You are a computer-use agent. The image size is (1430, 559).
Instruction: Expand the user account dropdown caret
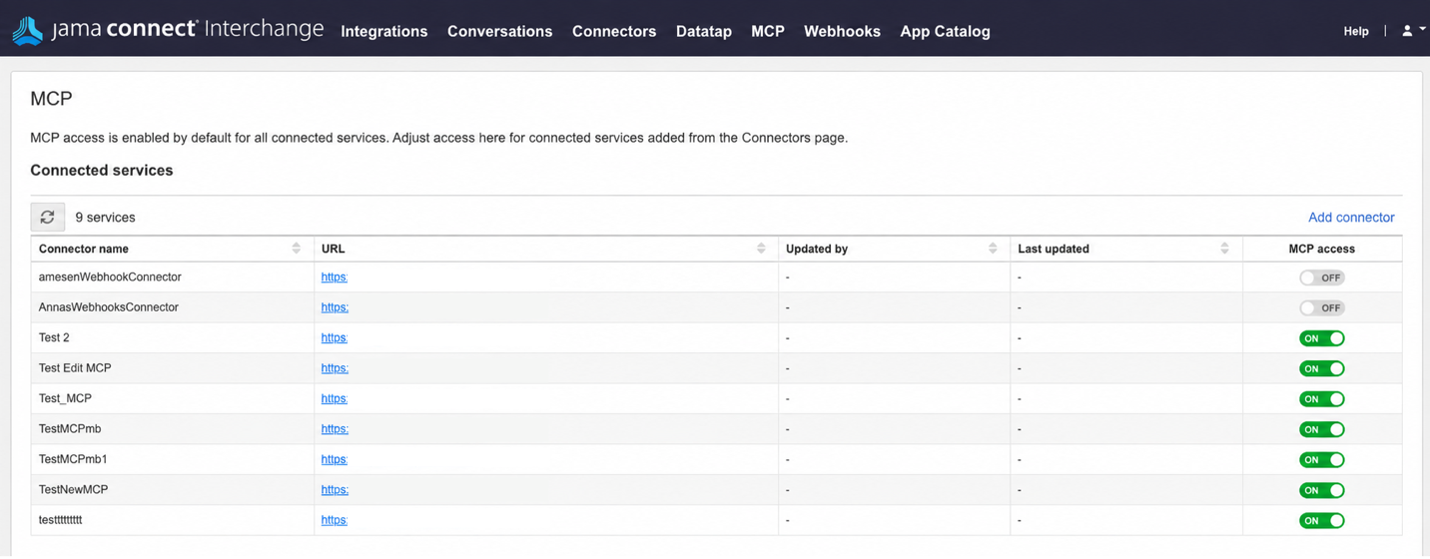(1423, 31)
